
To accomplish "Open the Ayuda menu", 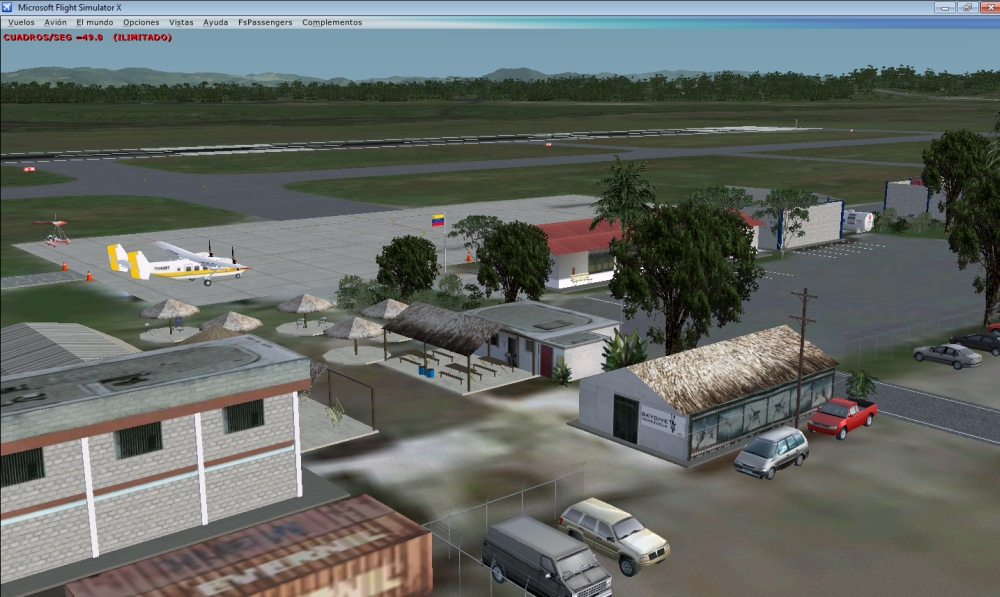I will tap(216, 22).
